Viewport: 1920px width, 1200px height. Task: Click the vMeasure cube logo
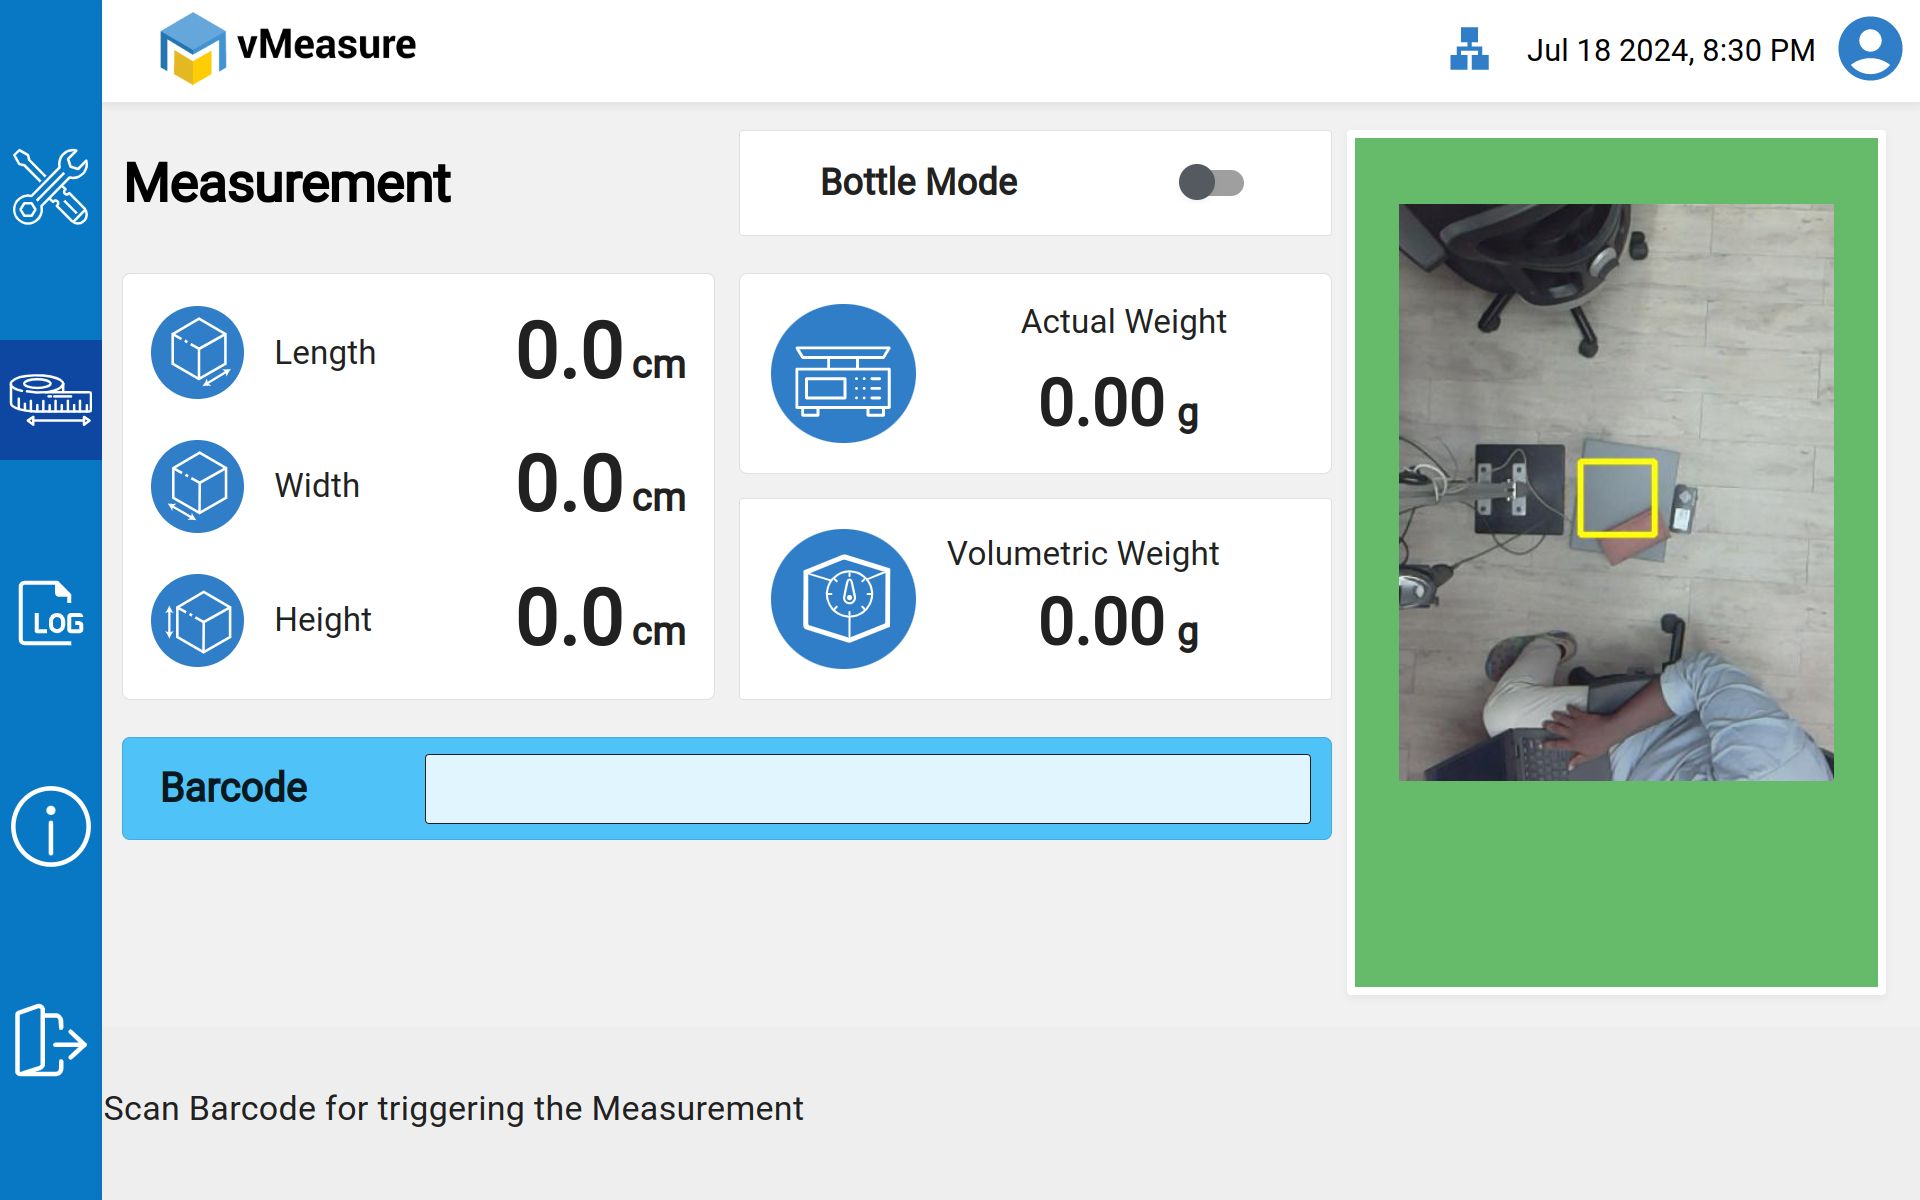pos(192,48)
